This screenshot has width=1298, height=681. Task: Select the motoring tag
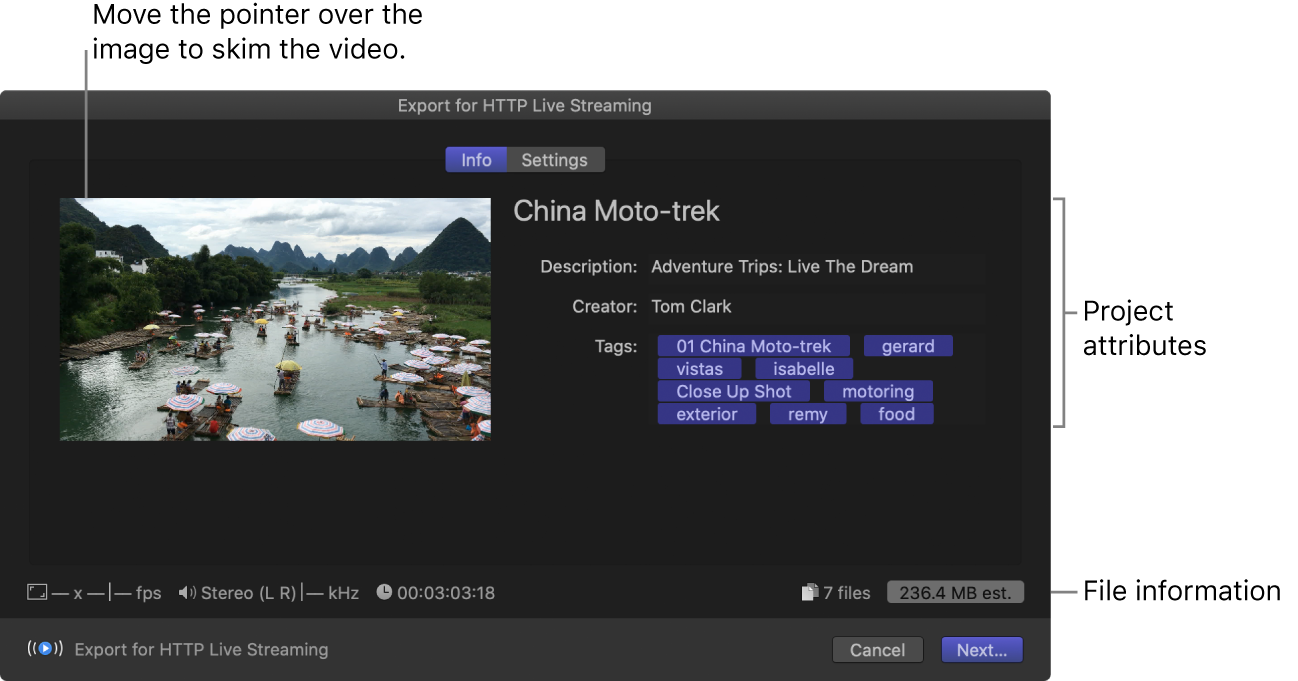pyautogui.click(x=878, y=391)
